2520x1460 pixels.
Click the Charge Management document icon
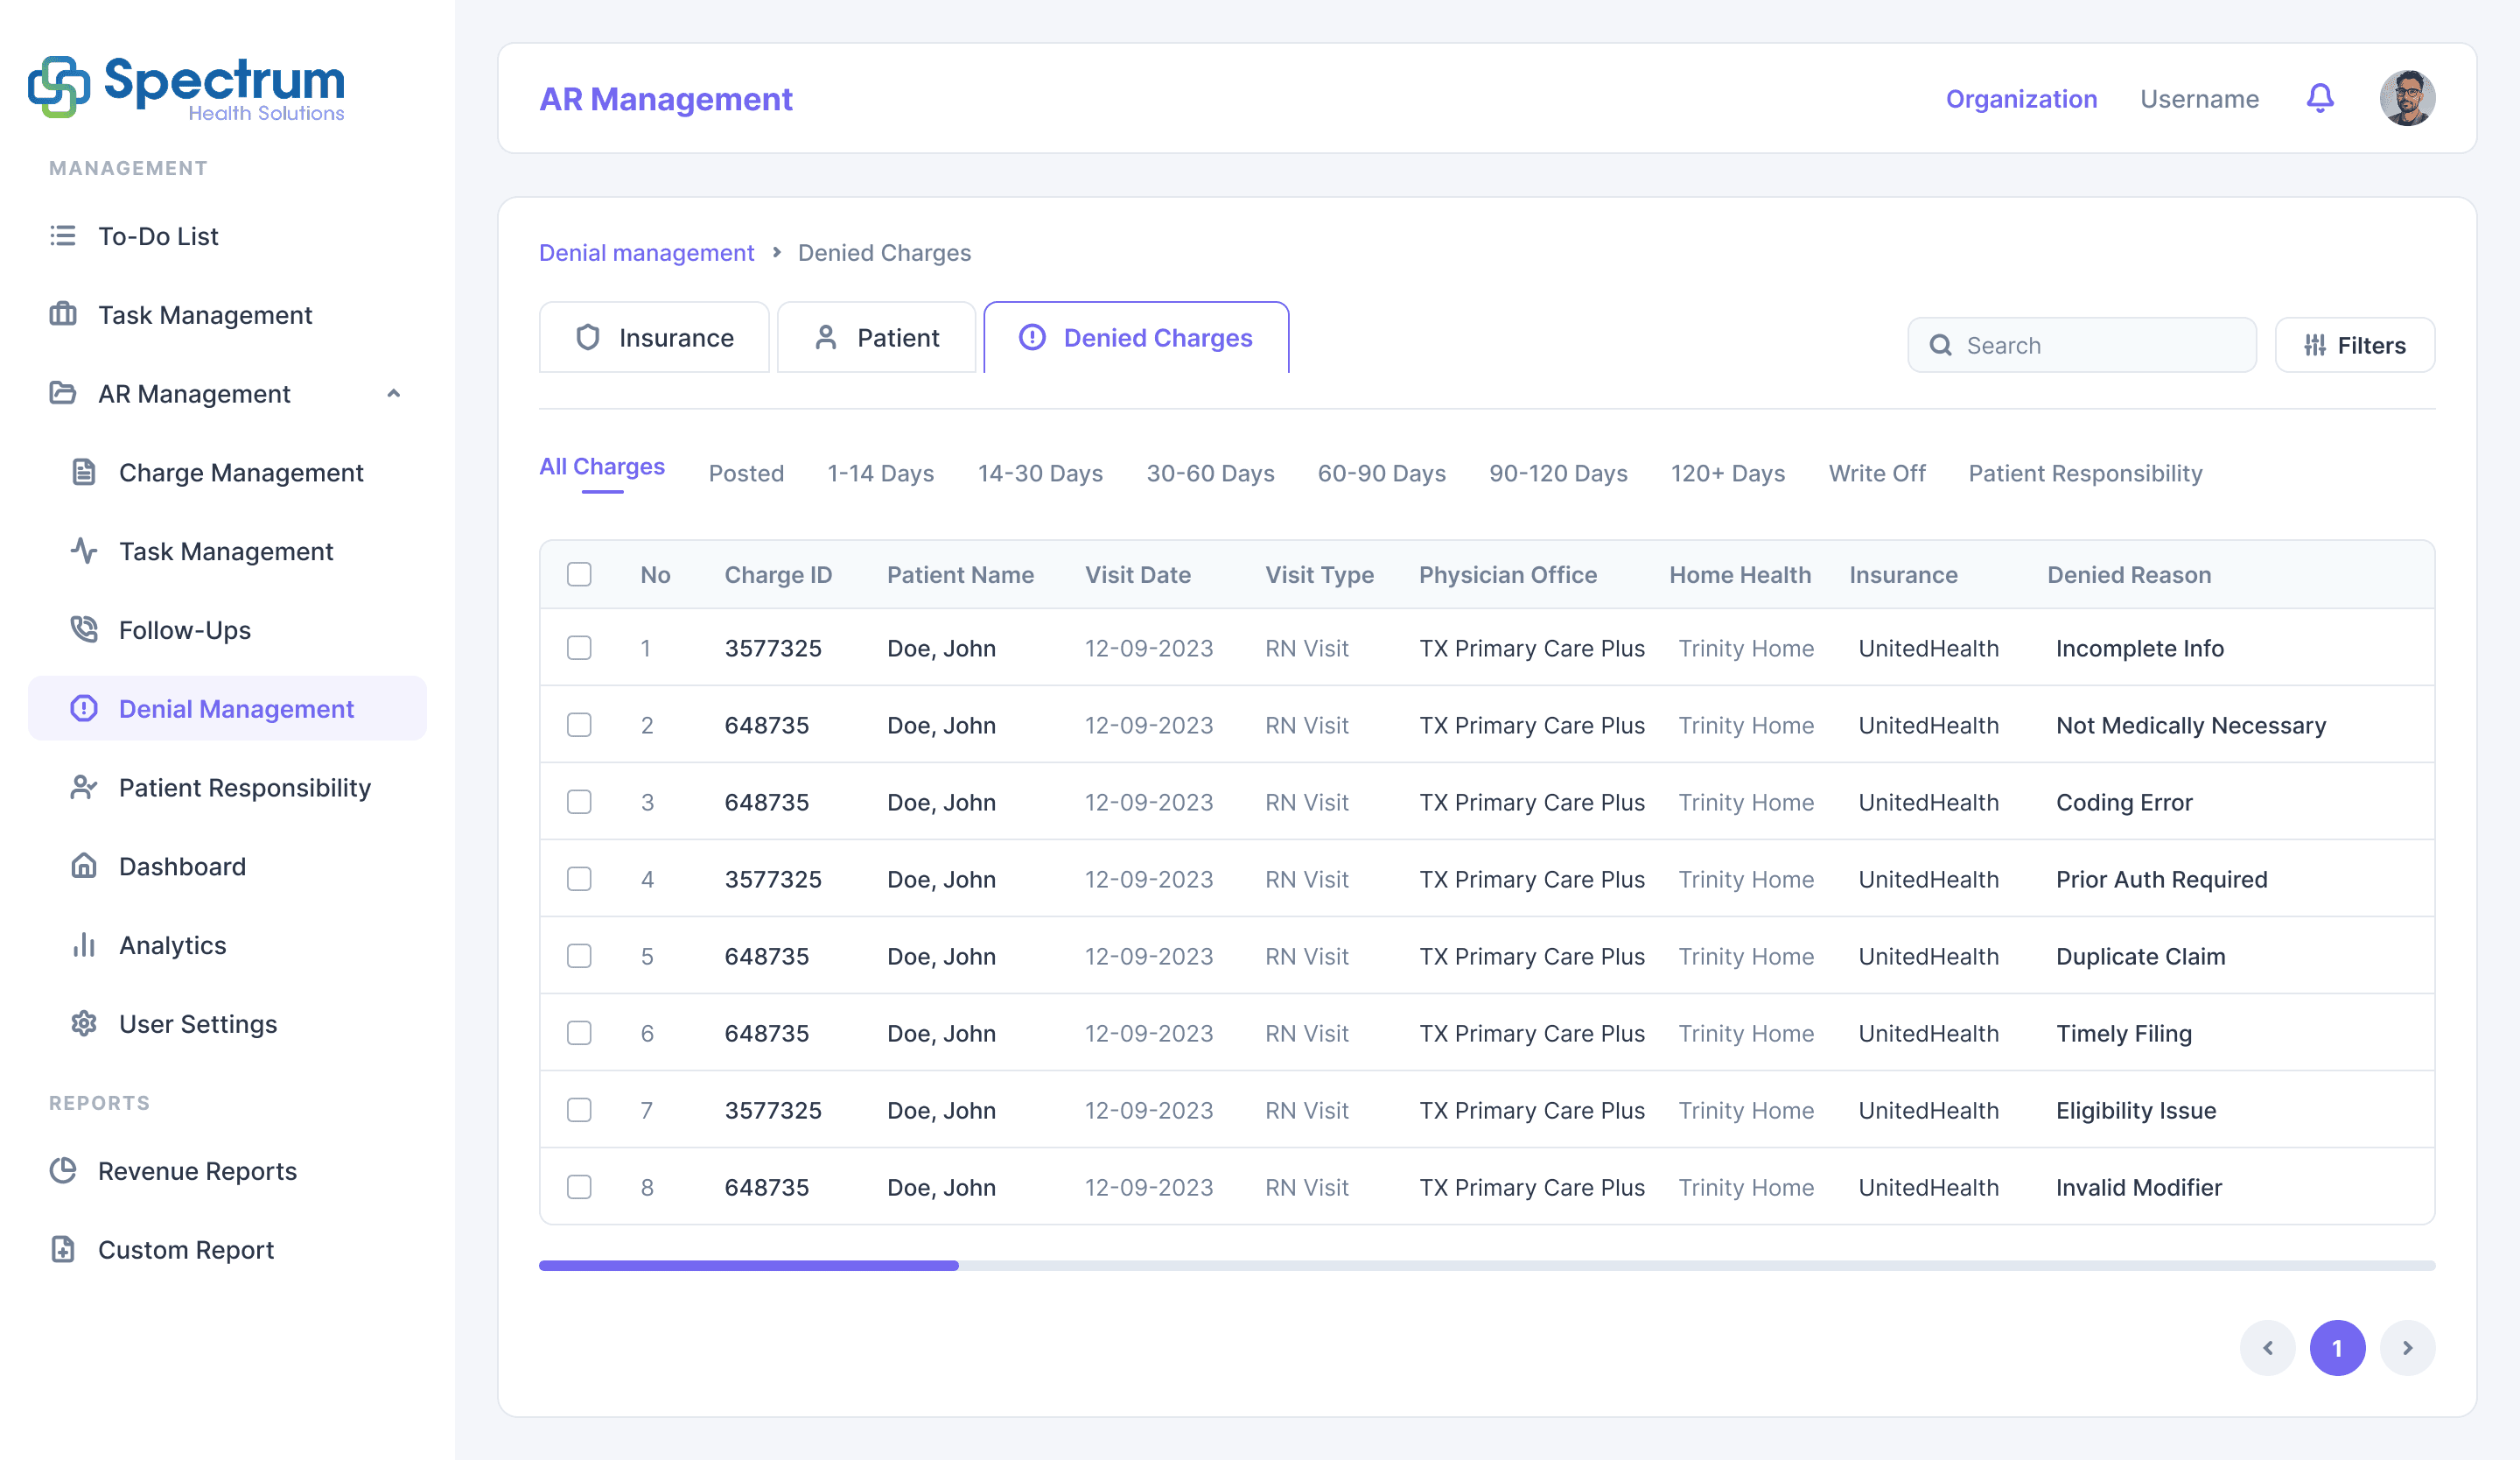click(x=84, y=472)
